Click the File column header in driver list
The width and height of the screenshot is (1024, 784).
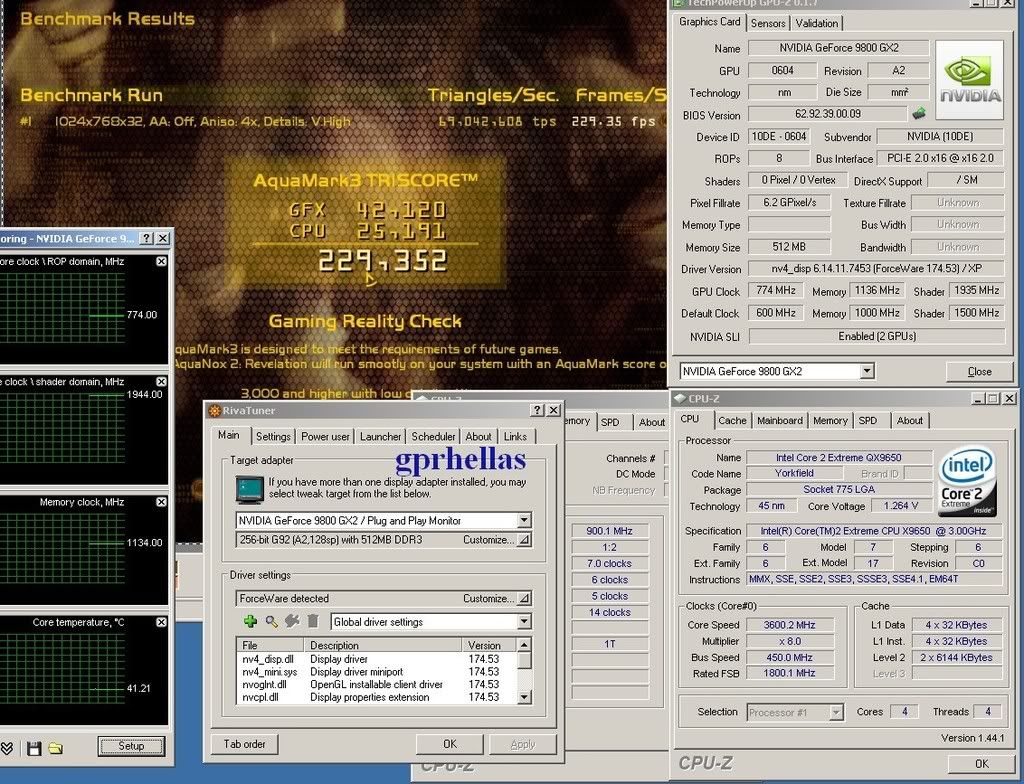tap(271, 645)
